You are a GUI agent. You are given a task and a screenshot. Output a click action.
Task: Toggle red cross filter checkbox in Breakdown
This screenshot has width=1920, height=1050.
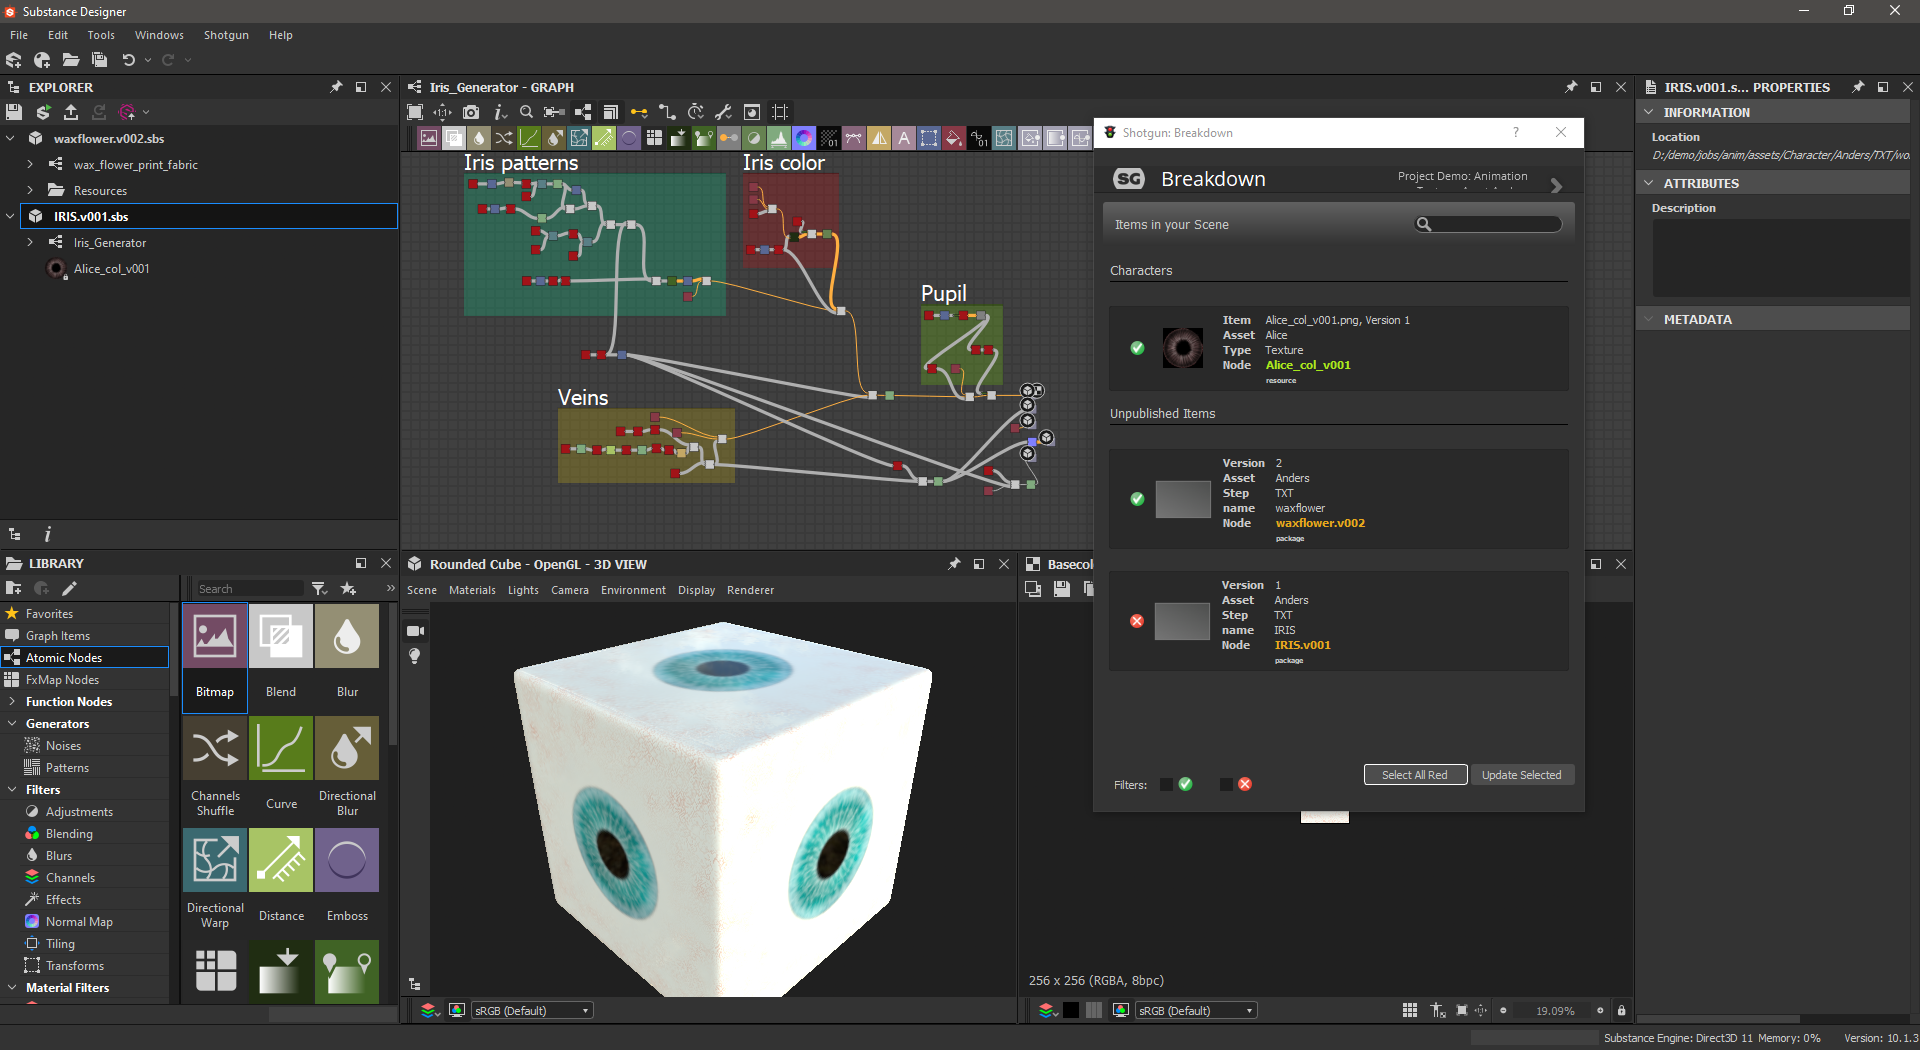[1226, 785]
